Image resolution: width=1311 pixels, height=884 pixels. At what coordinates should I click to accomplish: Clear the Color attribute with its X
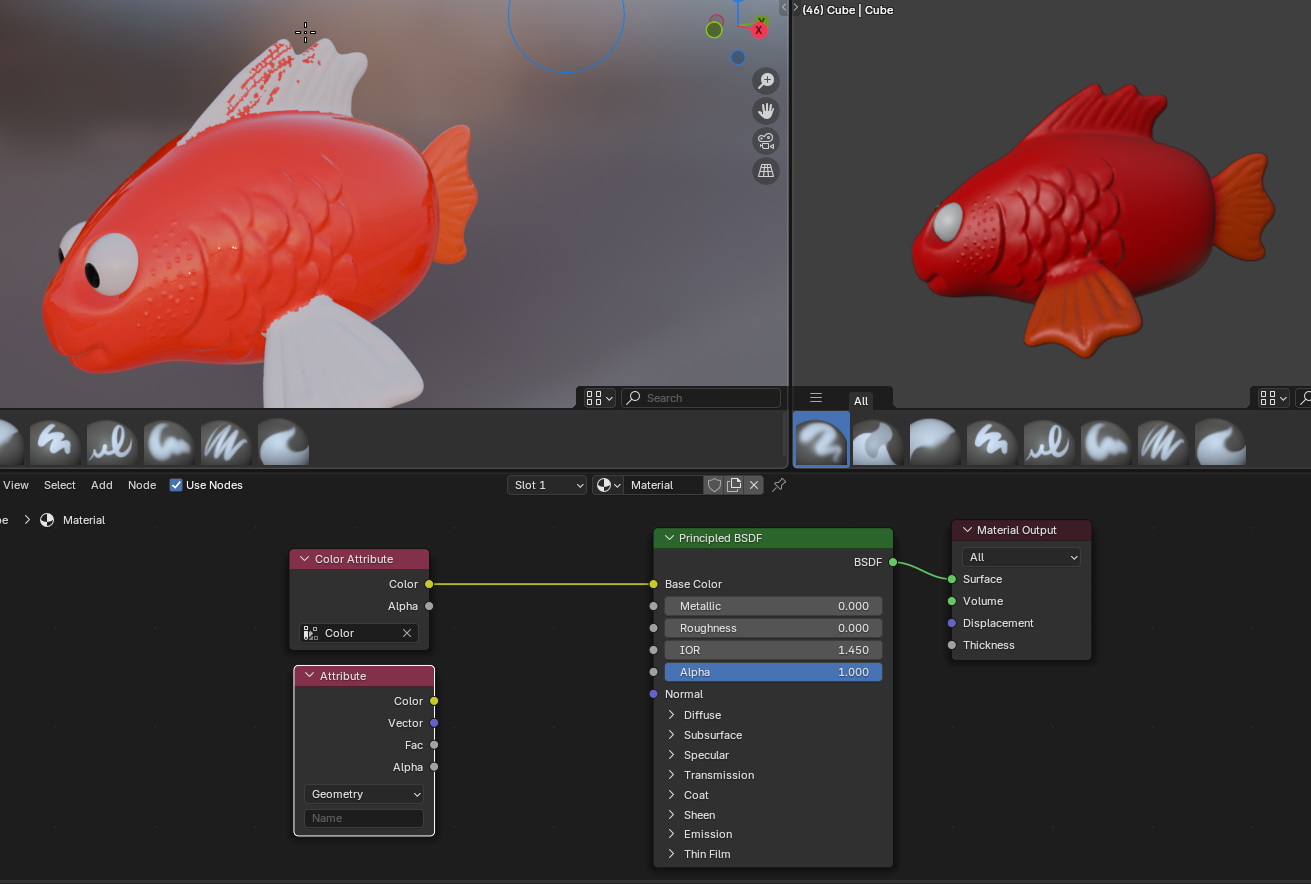click(x=407, y=633)
